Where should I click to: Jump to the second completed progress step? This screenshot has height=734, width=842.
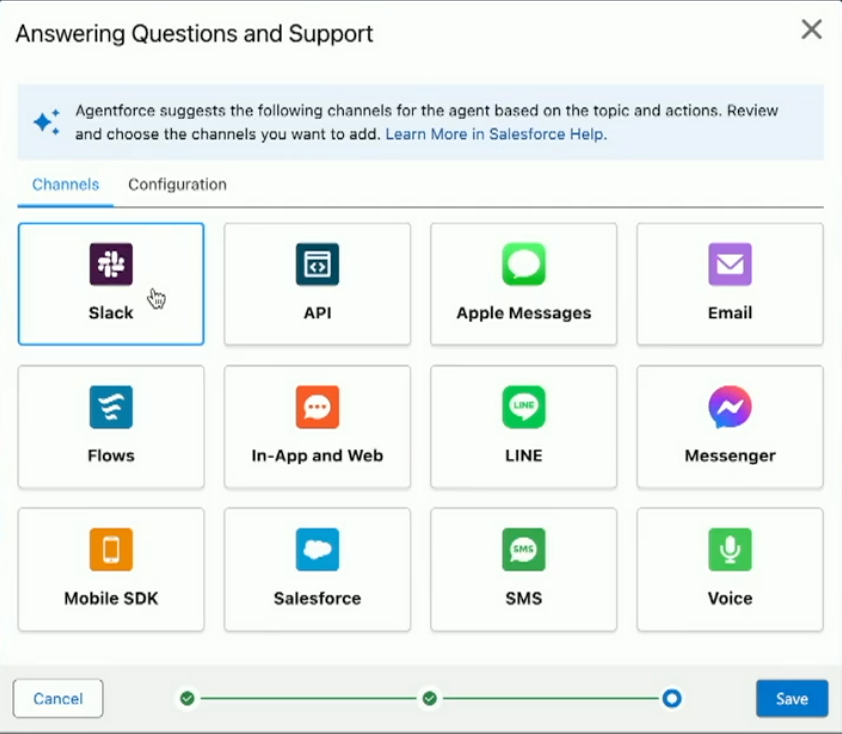(430, 699)
